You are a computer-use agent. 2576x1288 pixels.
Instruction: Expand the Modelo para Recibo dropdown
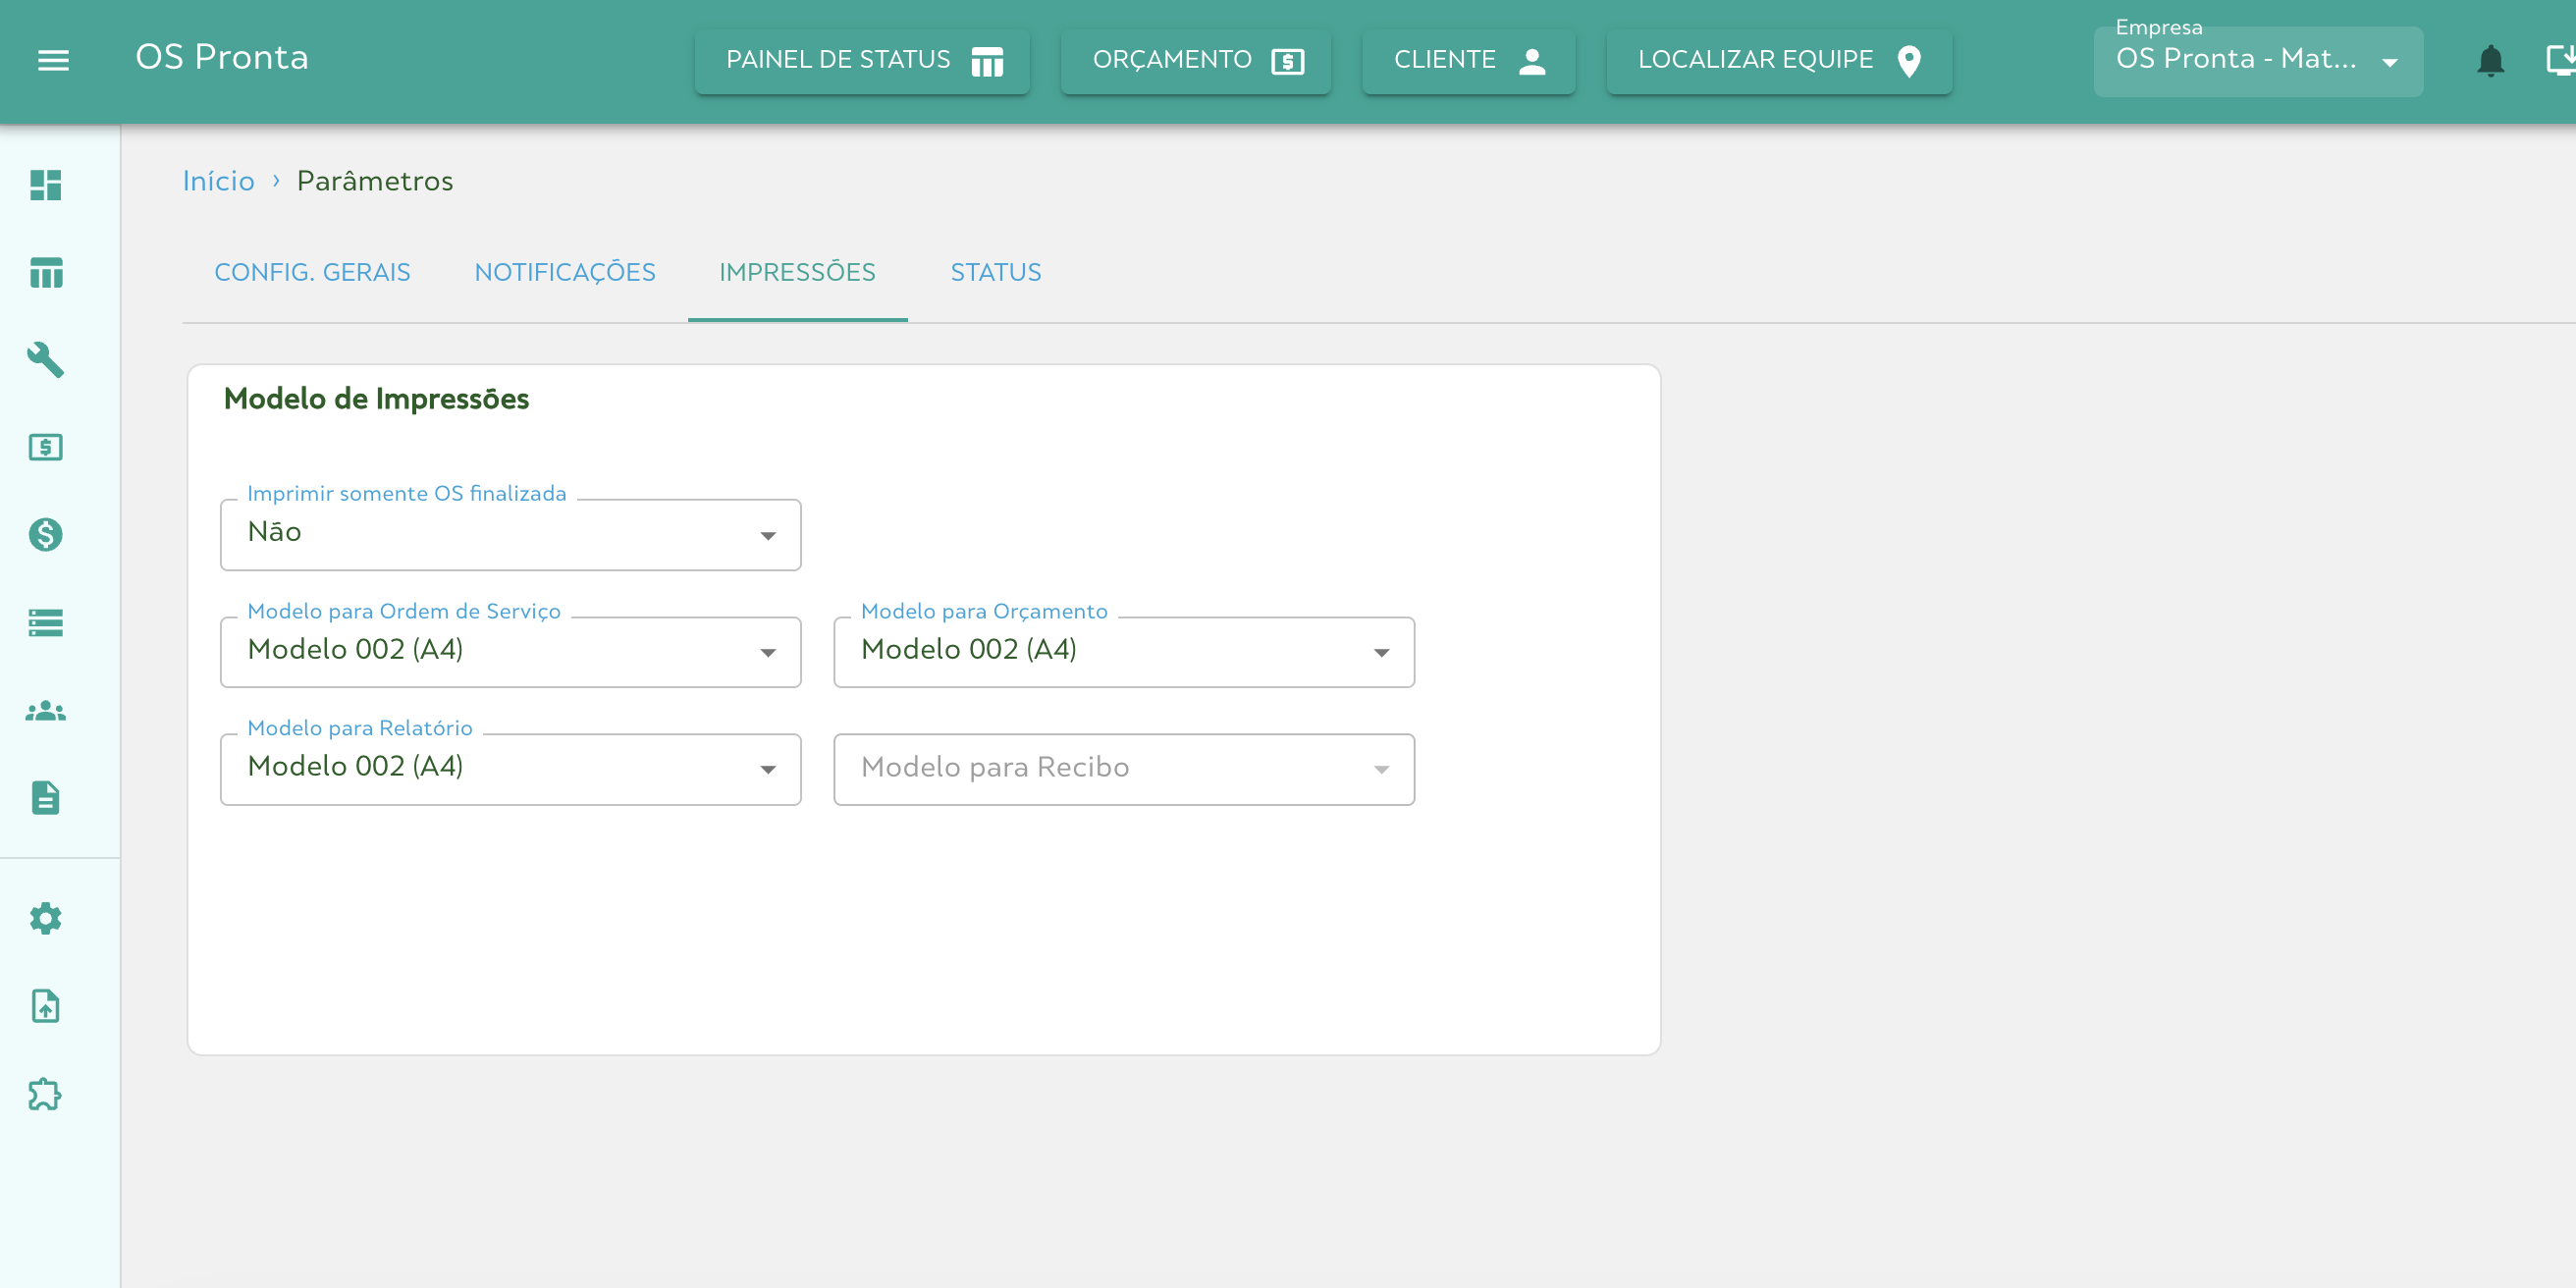(x=1123, y=769)
